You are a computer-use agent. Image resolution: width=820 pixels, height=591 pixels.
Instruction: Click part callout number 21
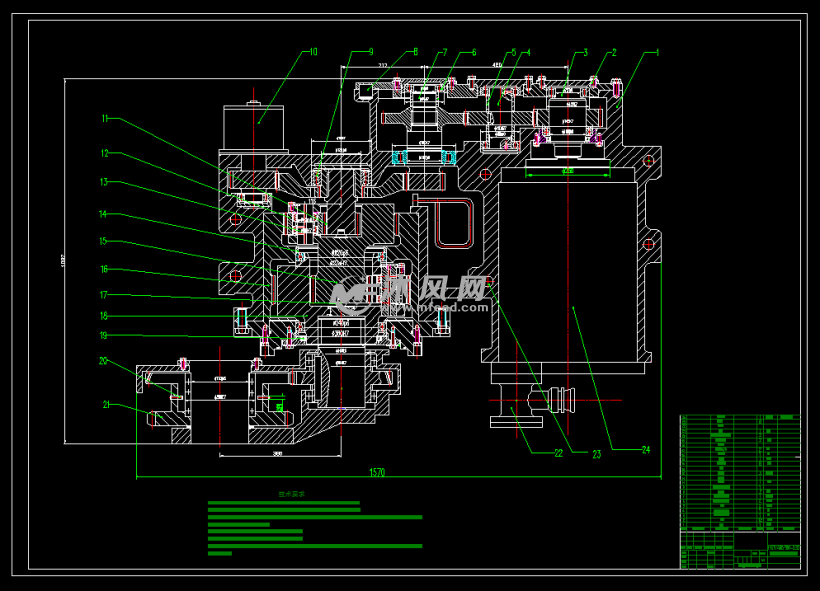point(106,404)
